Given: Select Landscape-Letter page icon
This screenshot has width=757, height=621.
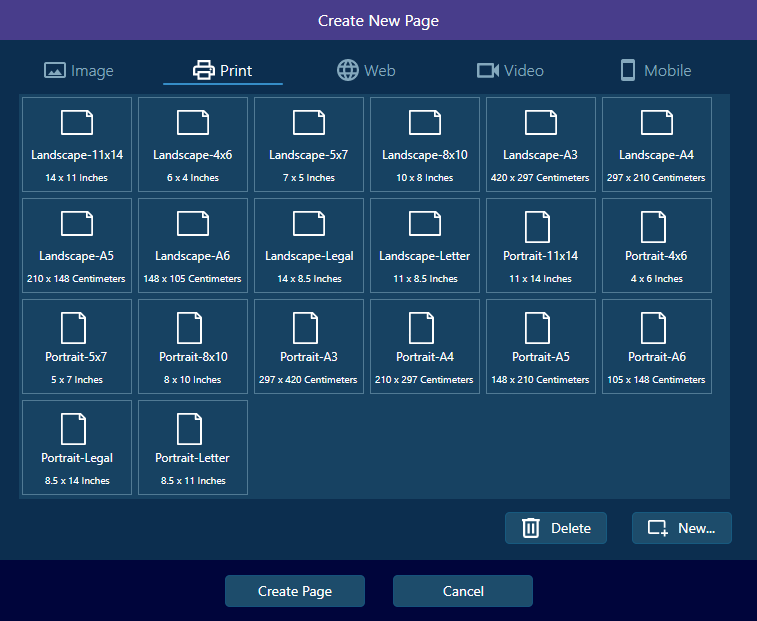Looking at the screenshot, I should coord(425,224).
